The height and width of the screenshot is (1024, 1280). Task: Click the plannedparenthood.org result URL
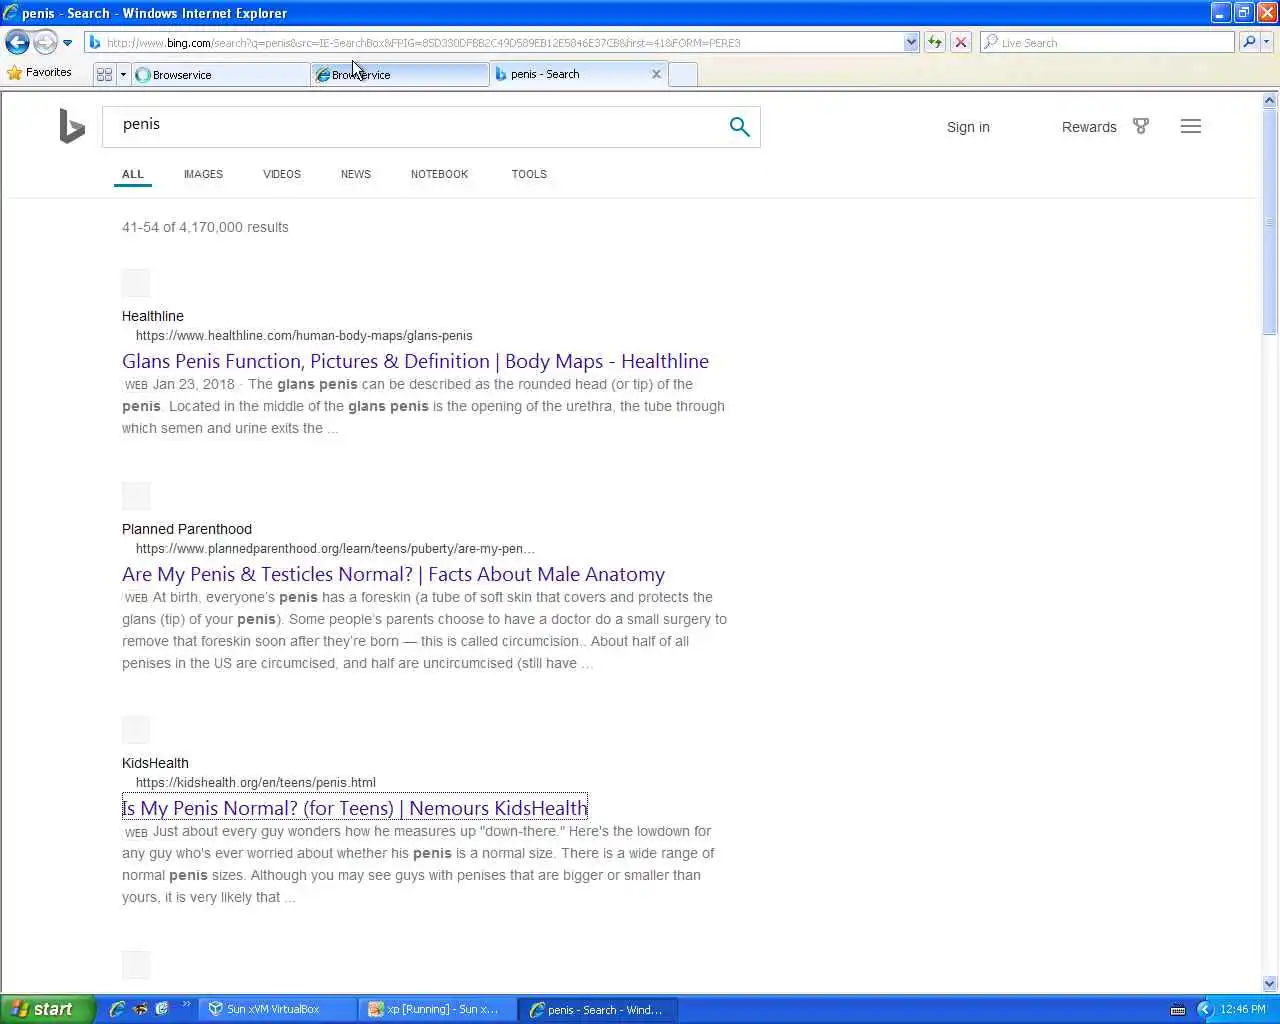pyautogui.click(x=335, y=549)
